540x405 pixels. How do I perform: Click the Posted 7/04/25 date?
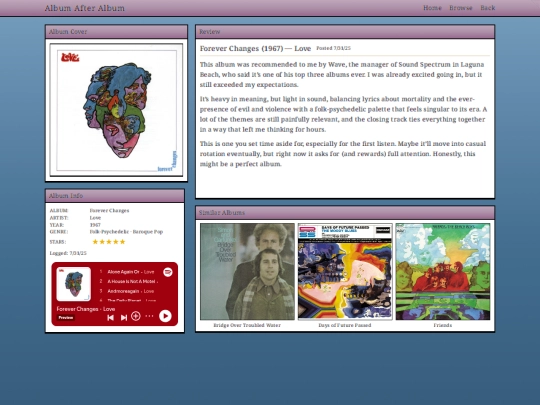pos(333,48)
